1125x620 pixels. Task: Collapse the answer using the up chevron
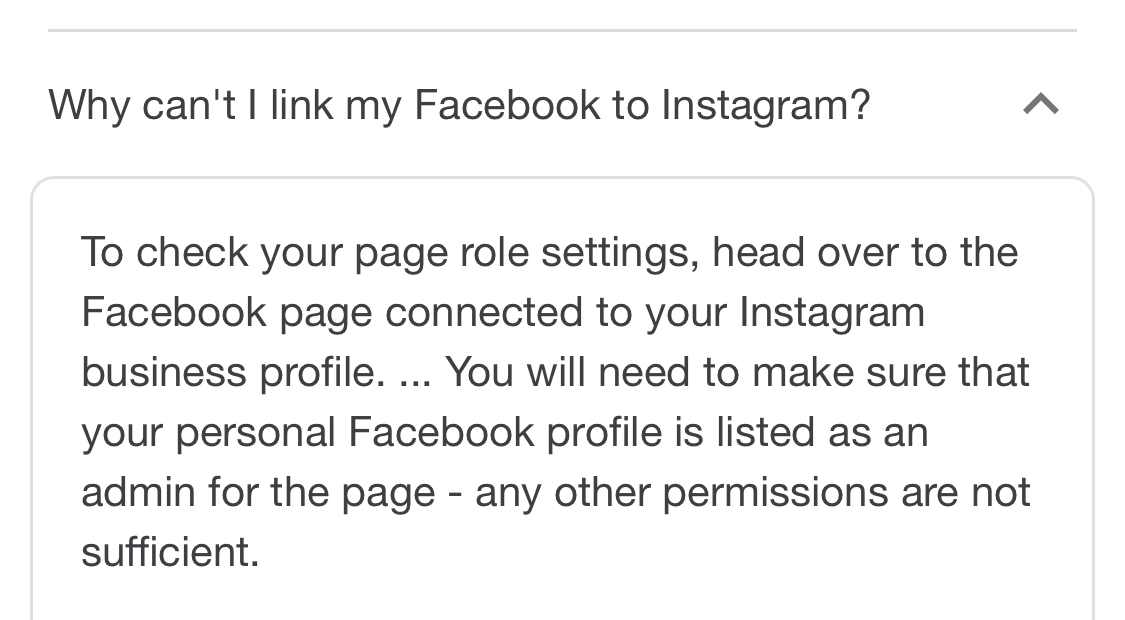(1041, 104)
